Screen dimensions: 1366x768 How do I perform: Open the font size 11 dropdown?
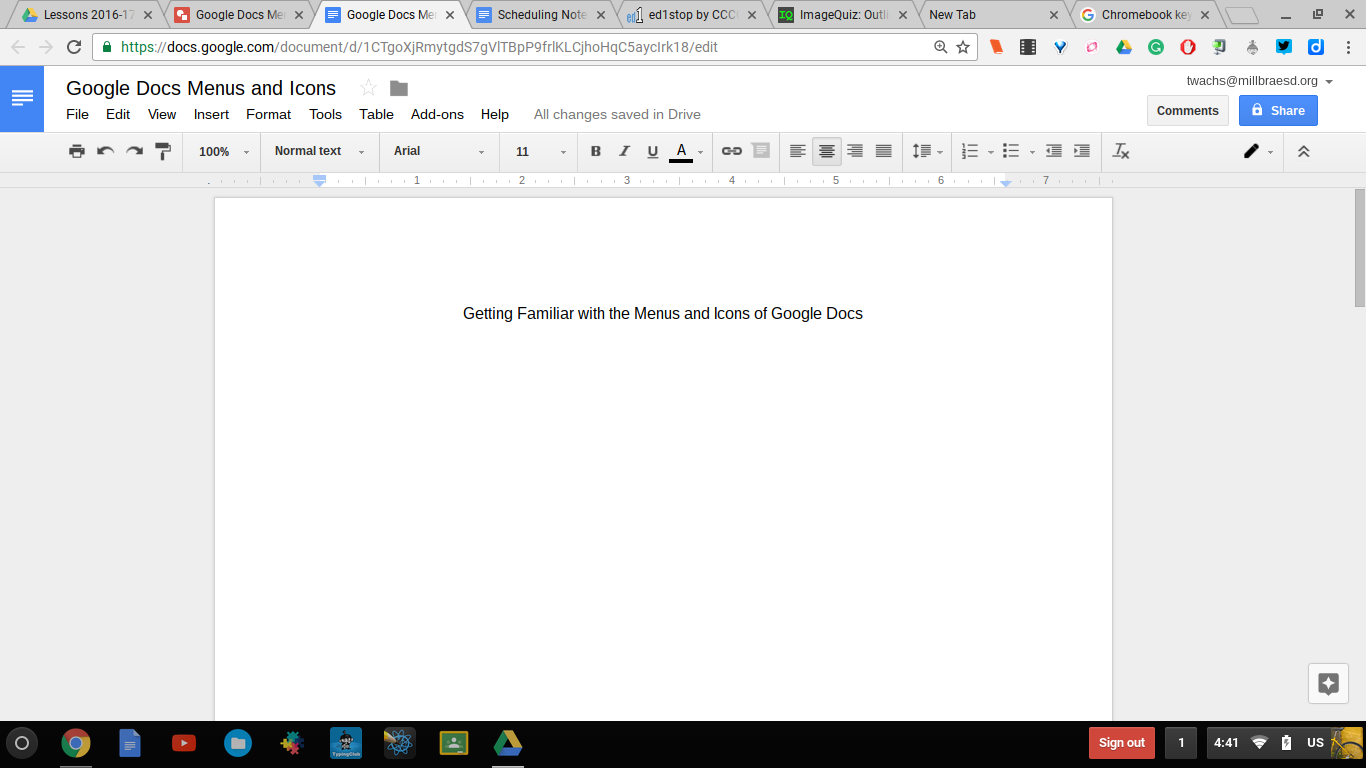pos(541,151)
